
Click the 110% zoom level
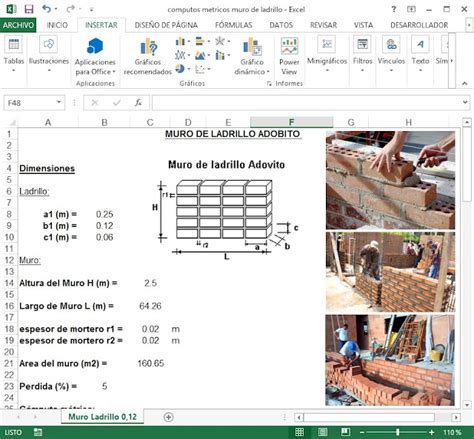click(x=452, y=432)
